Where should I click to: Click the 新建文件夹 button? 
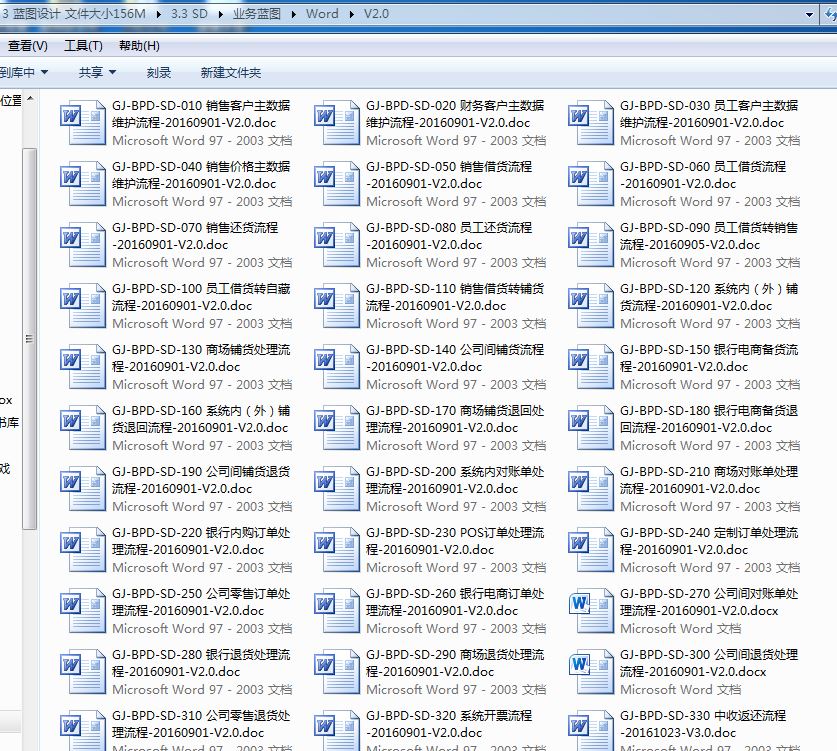point(231,72)
